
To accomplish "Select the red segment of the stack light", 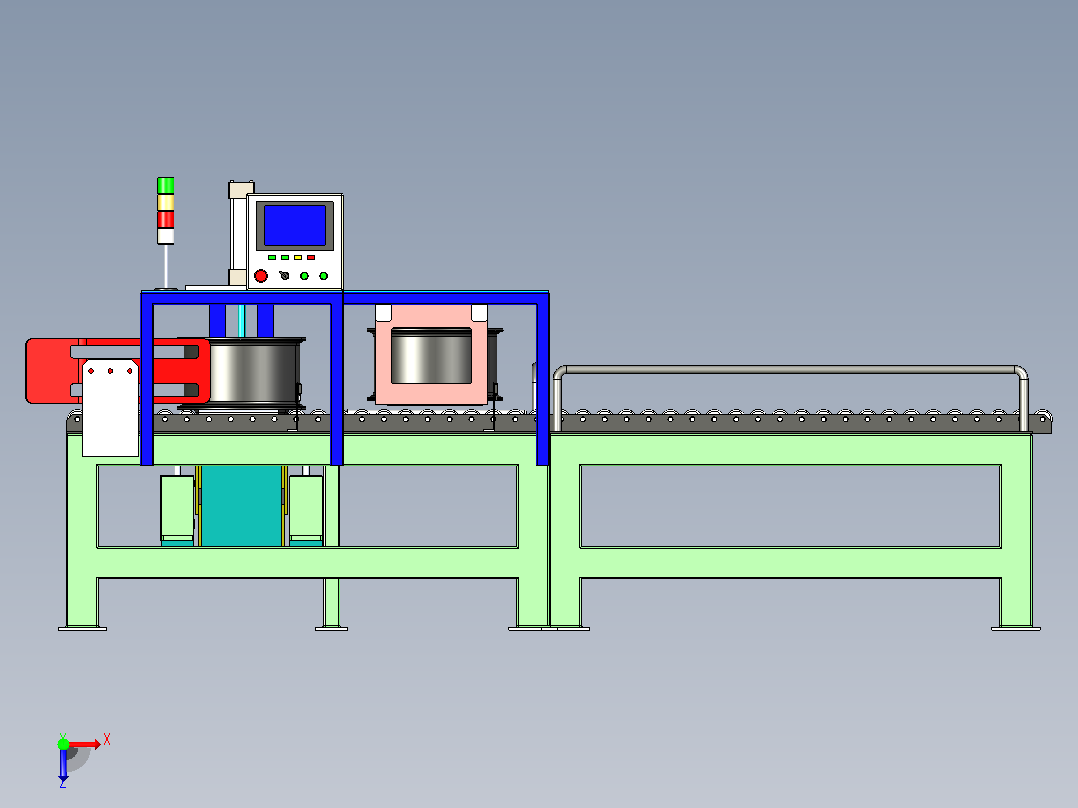I will coord(166,219).
